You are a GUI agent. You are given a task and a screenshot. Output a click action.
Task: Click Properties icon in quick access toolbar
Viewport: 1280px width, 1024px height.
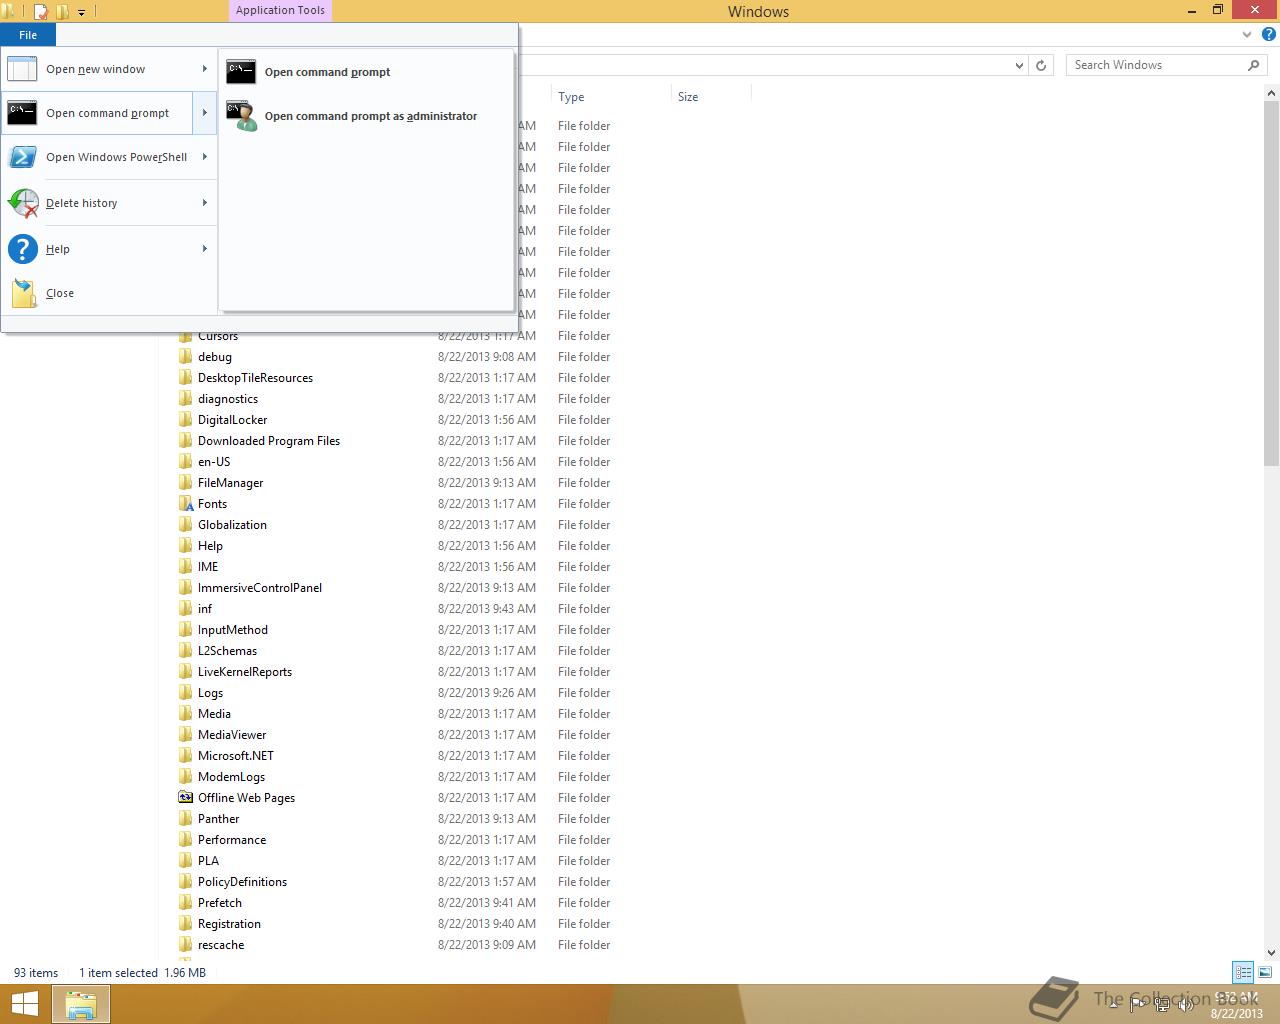41,12
